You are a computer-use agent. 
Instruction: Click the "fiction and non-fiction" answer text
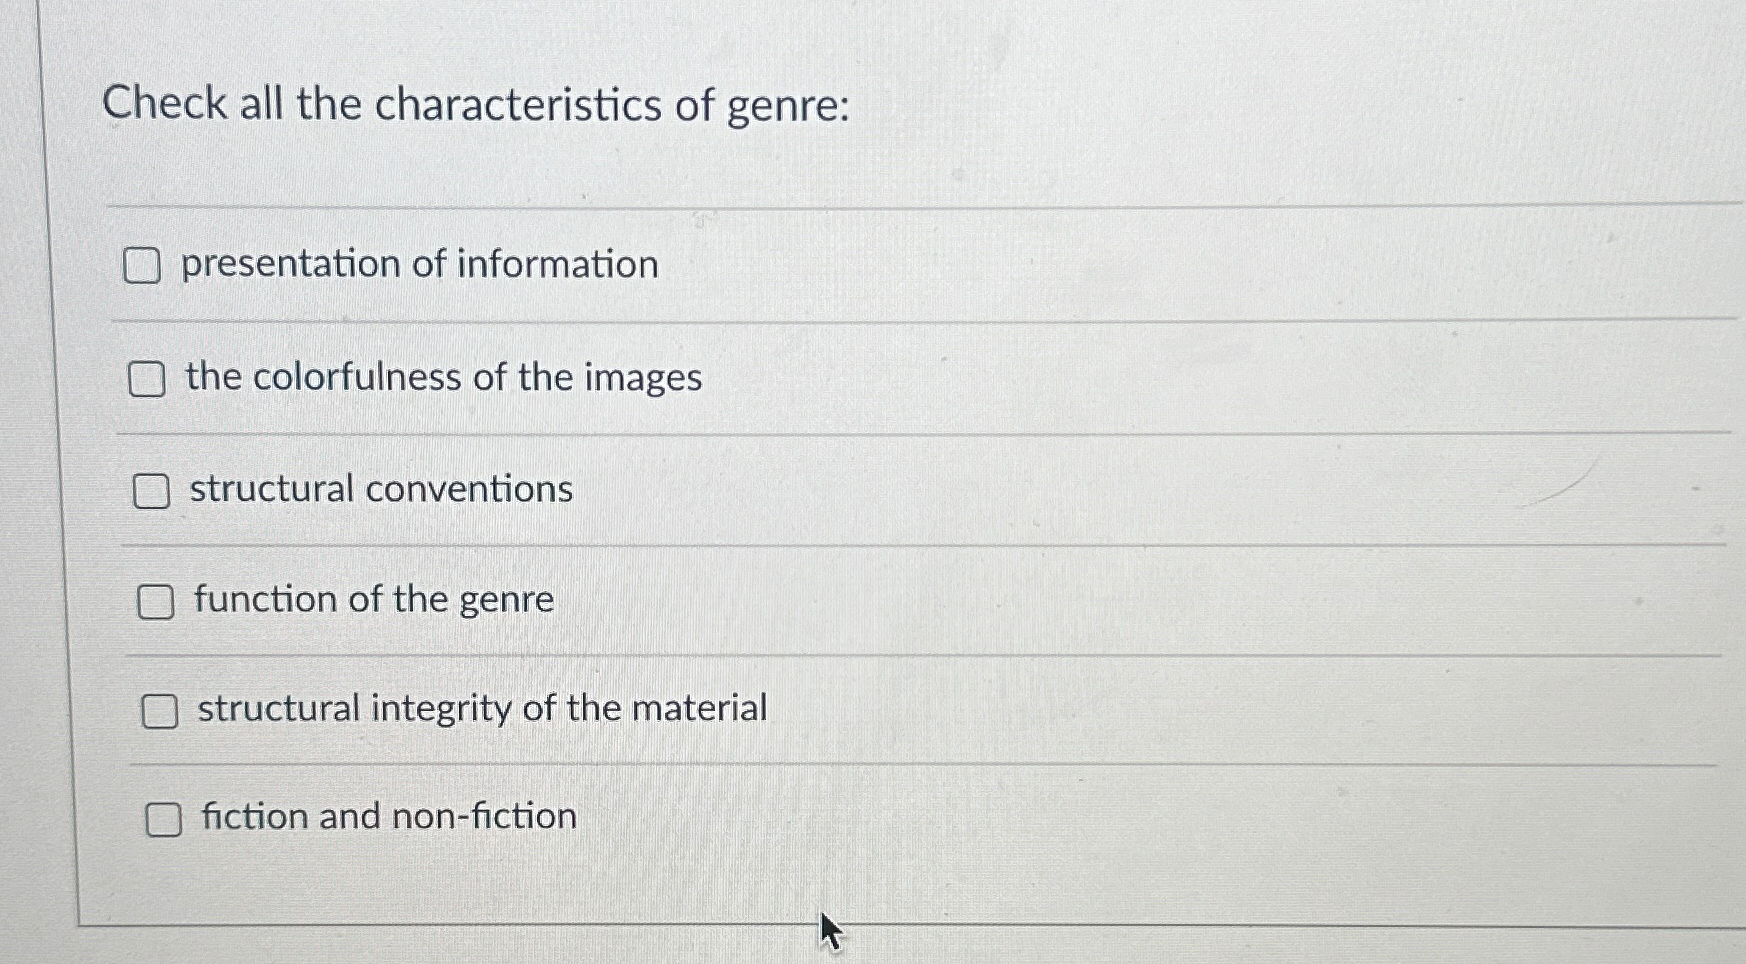pyautogui.click(x=387, y=818)
